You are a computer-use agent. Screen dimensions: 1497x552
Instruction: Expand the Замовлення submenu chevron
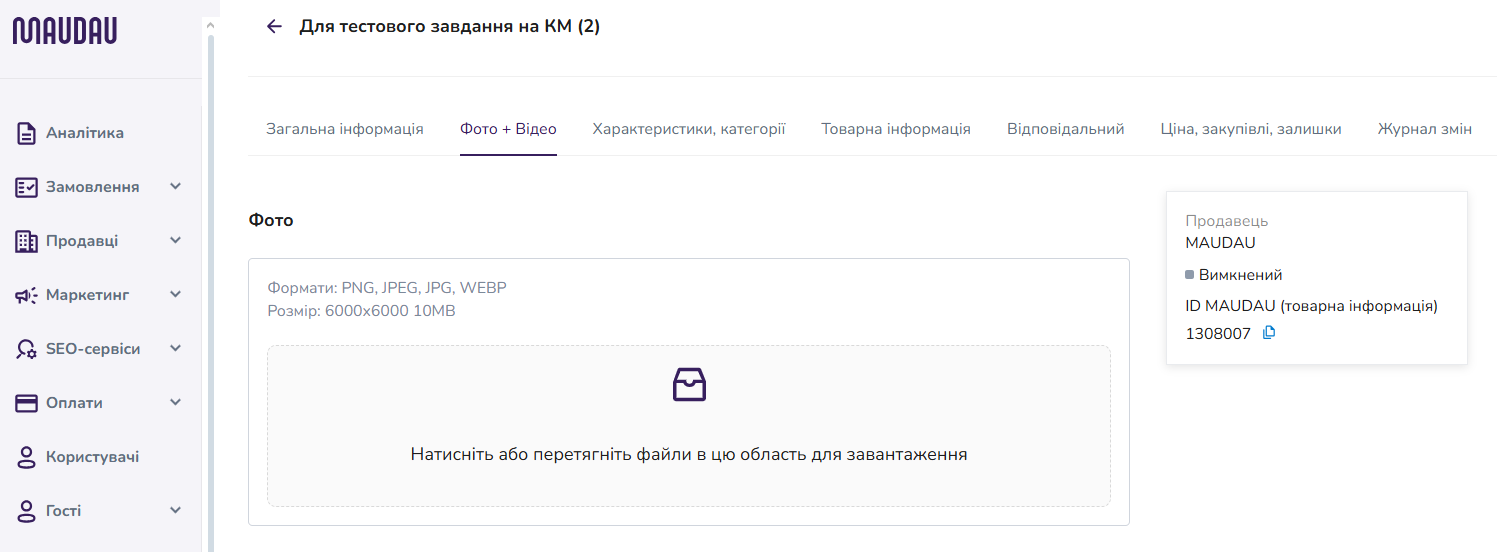(176, 187)
